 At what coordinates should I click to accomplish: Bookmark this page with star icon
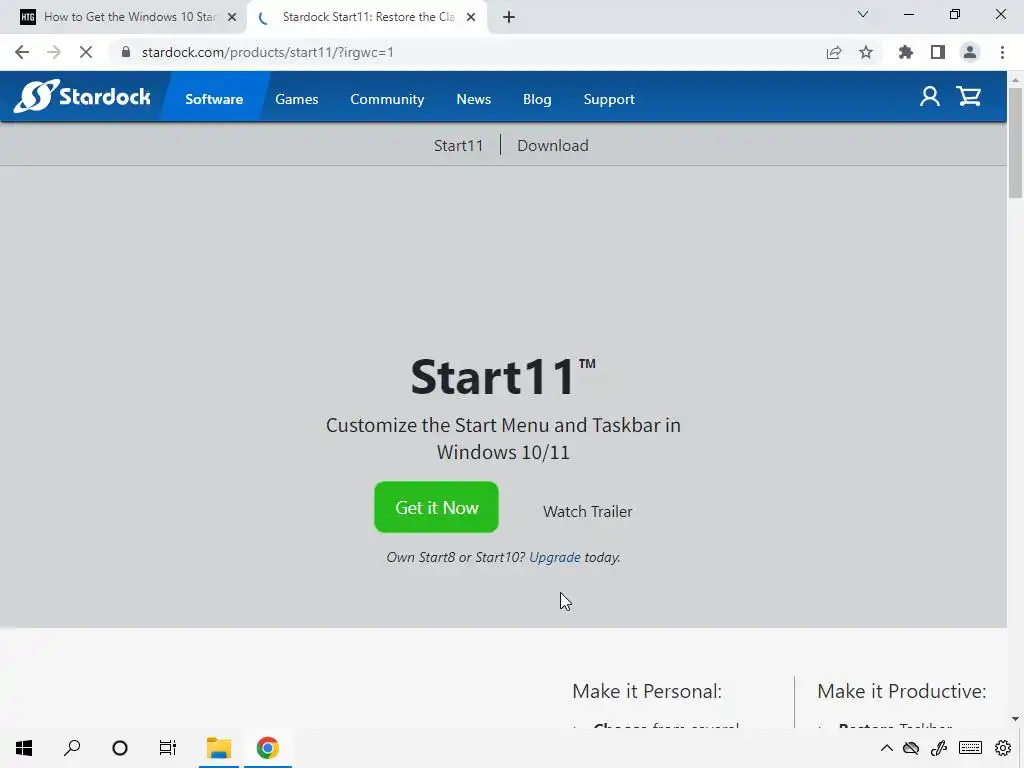[x=866, y=52]
